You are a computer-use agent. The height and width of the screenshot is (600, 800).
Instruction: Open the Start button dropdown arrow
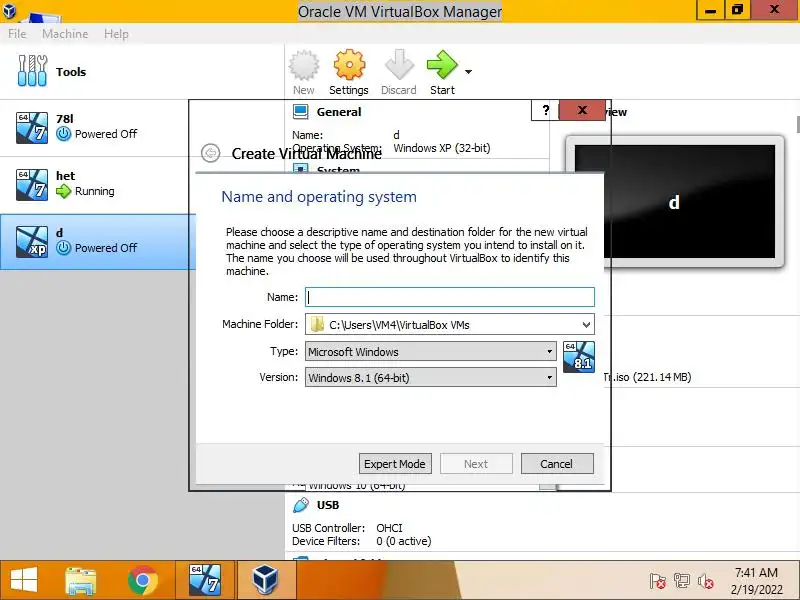pyautogui.click(x=468, y=72)
